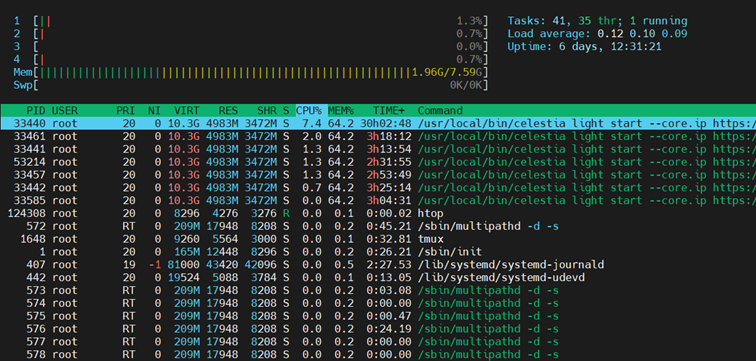Select multipathd thread row PID 576
Image resolution: width=756 pixels, height=361 pixels.
(378, 329)
